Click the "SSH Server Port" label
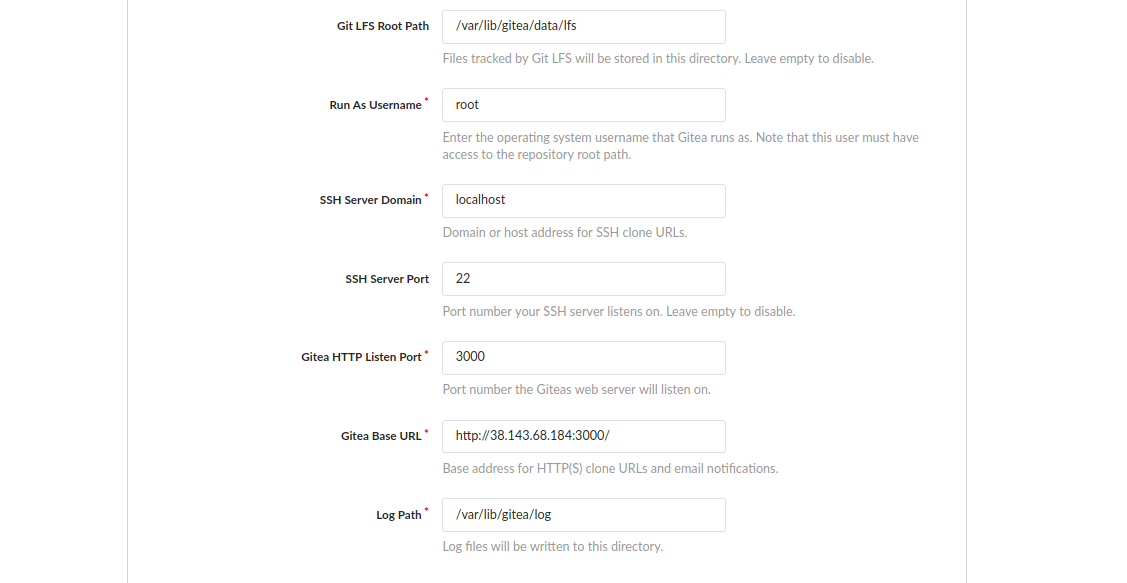The height and width of the screenshot is (583, 1127). 387,280
